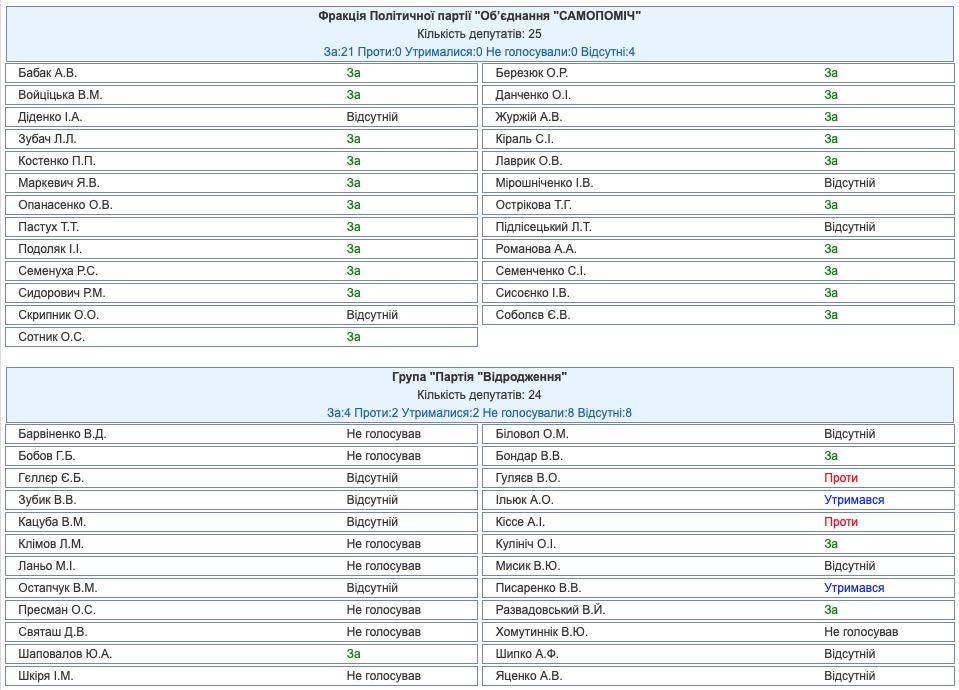Select Святаш Д.В. name

coord(53,632)
